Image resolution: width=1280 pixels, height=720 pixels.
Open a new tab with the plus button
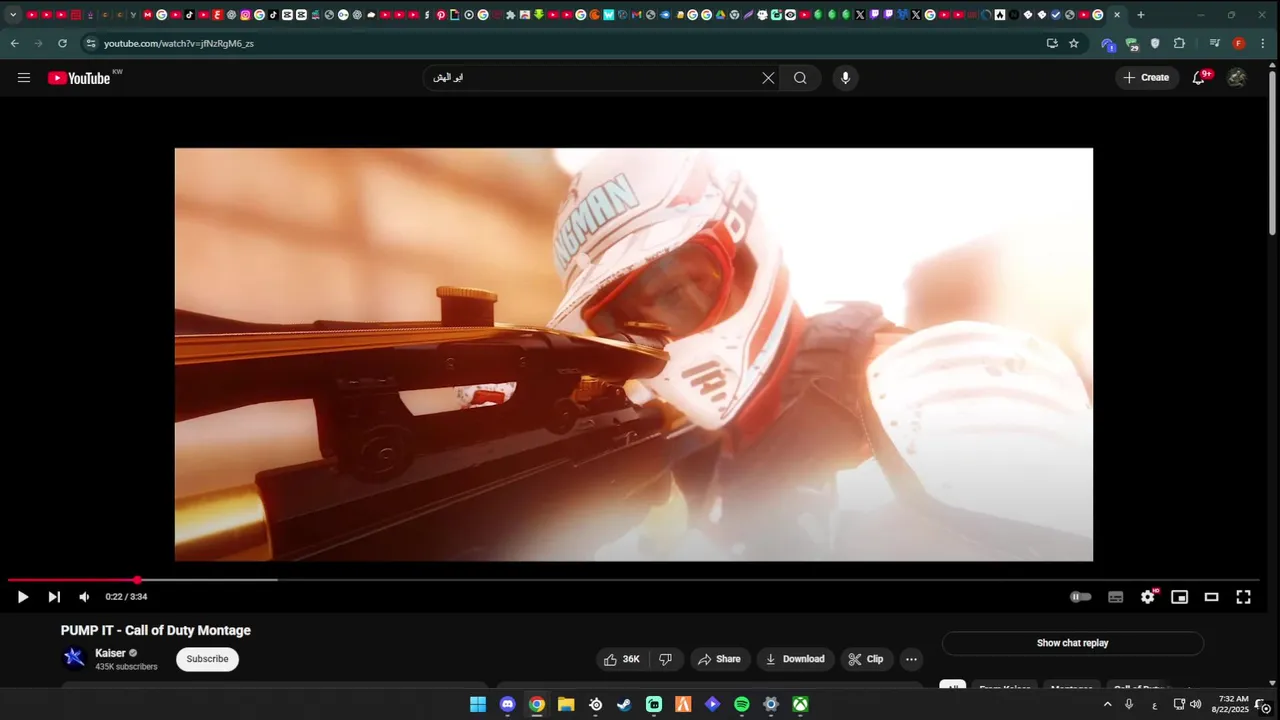coord(1141,15)
